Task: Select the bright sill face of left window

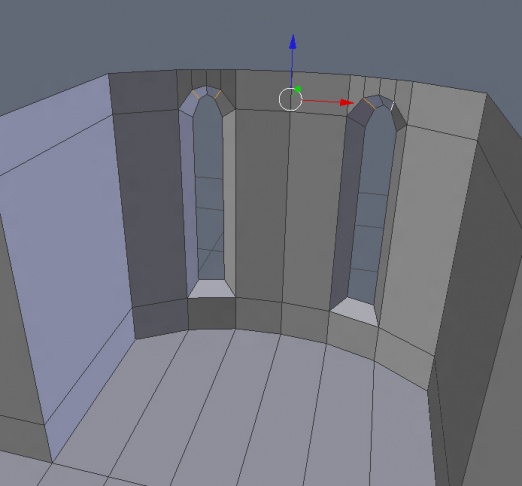Action: click(x=211, y=288)
